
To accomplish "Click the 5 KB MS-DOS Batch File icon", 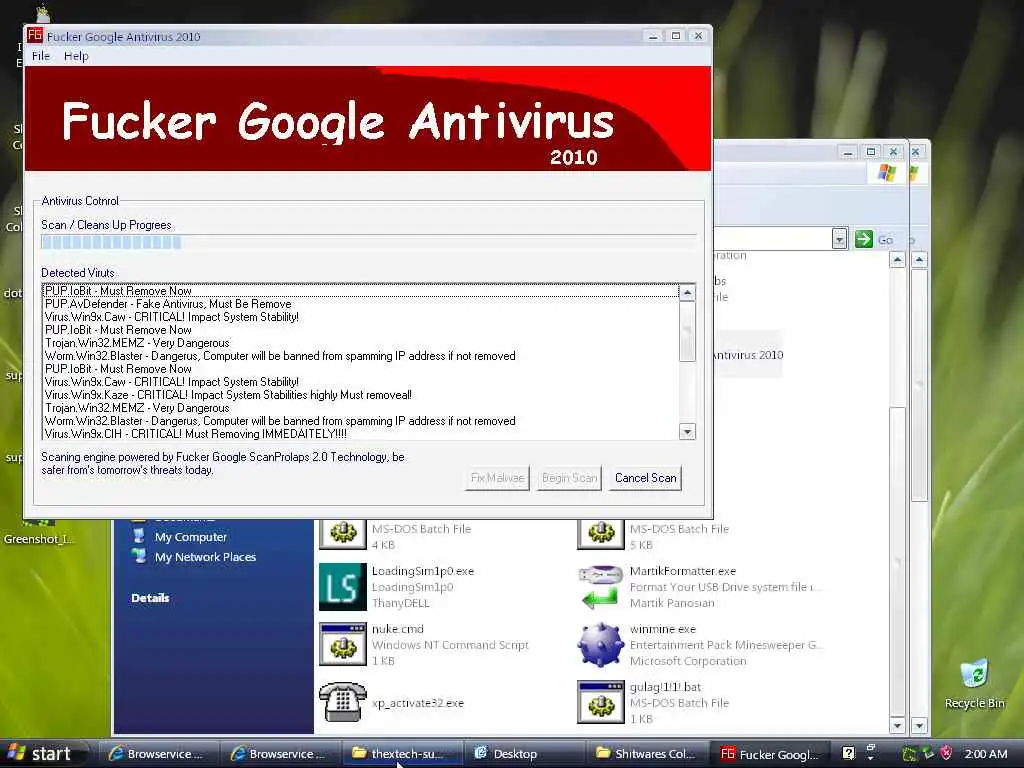I will [600, 534].
